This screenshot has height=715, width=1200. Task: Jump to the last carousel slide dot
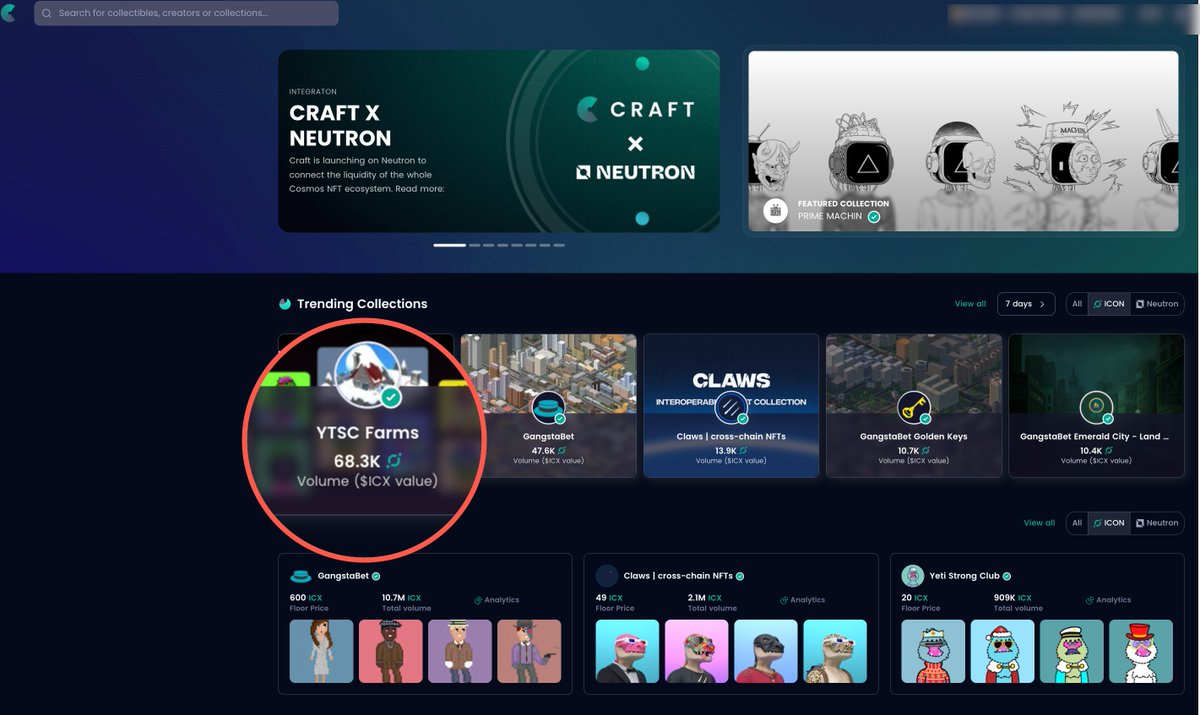point(559,244)
